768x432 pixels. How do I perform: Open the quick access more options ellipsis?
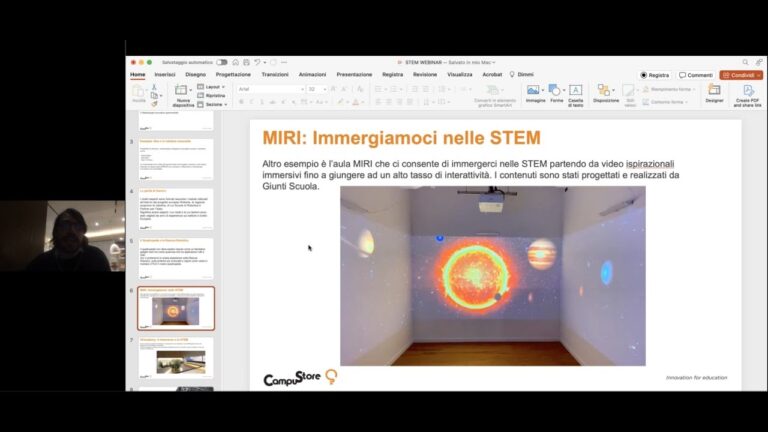(284, 62)
